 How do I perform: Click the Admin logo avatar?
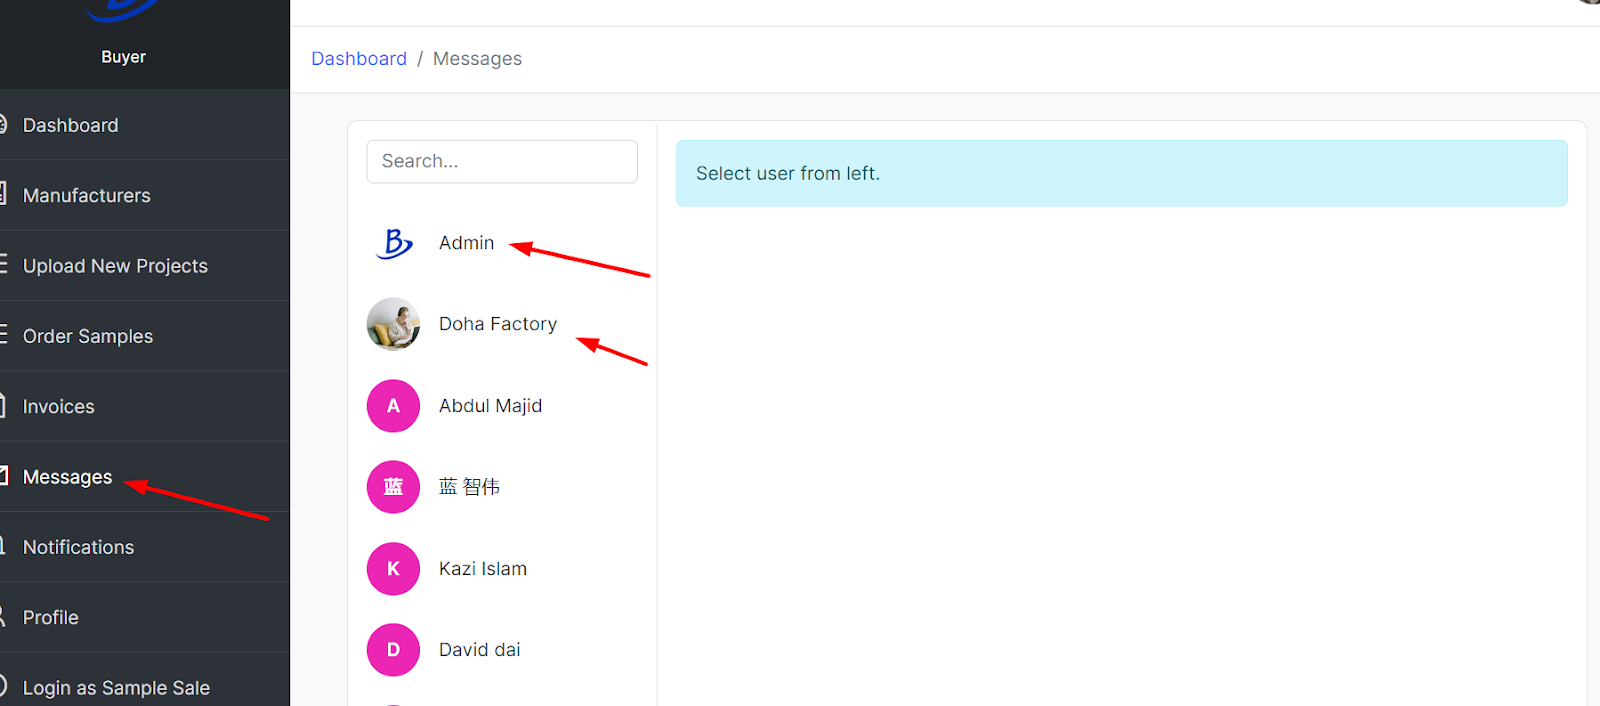pyautogui.click(x=394, y=243)
